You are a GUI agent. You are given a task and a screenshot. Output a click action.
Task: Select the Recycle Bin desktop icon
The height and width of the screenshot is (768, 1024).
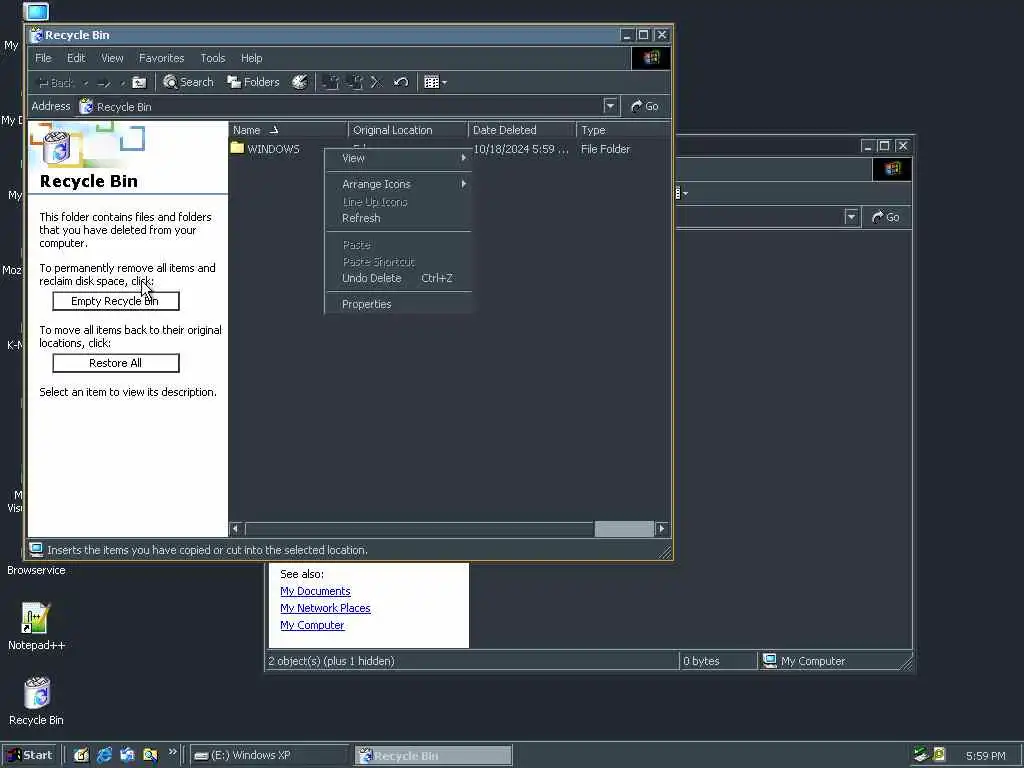coord(36,701)
